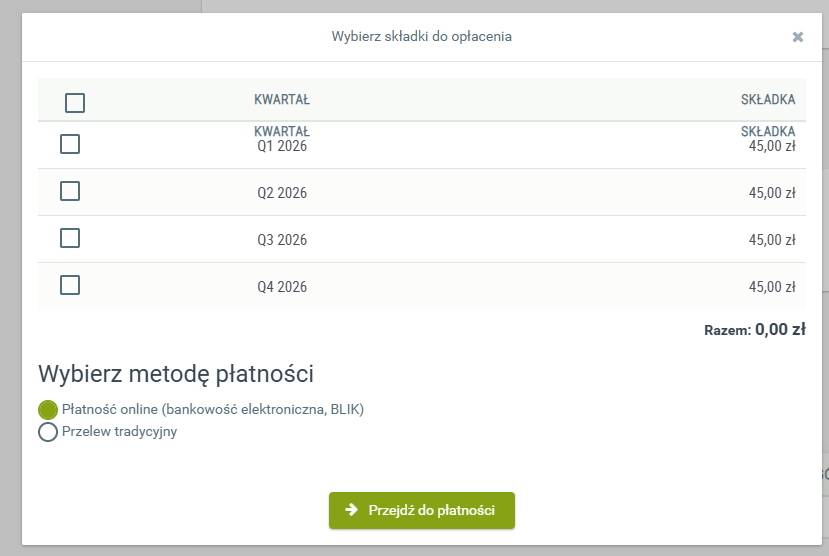Close the dialog with the X icon

point(797,37)
